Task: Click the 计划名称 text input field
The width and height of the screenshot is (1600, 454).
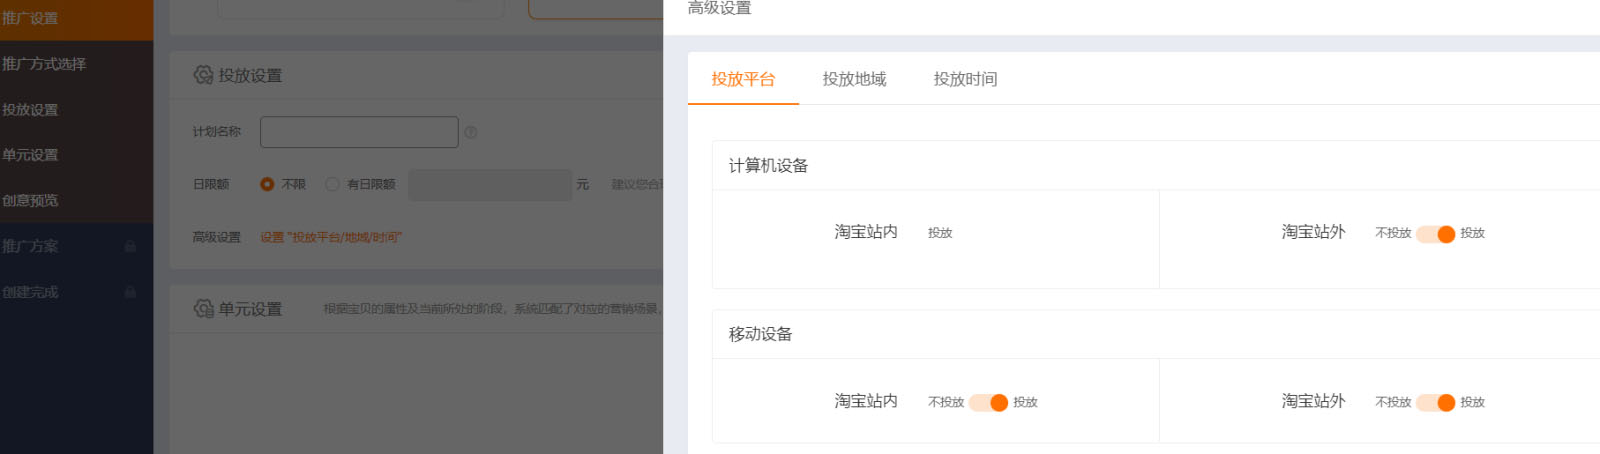Action: click(359, 132)
